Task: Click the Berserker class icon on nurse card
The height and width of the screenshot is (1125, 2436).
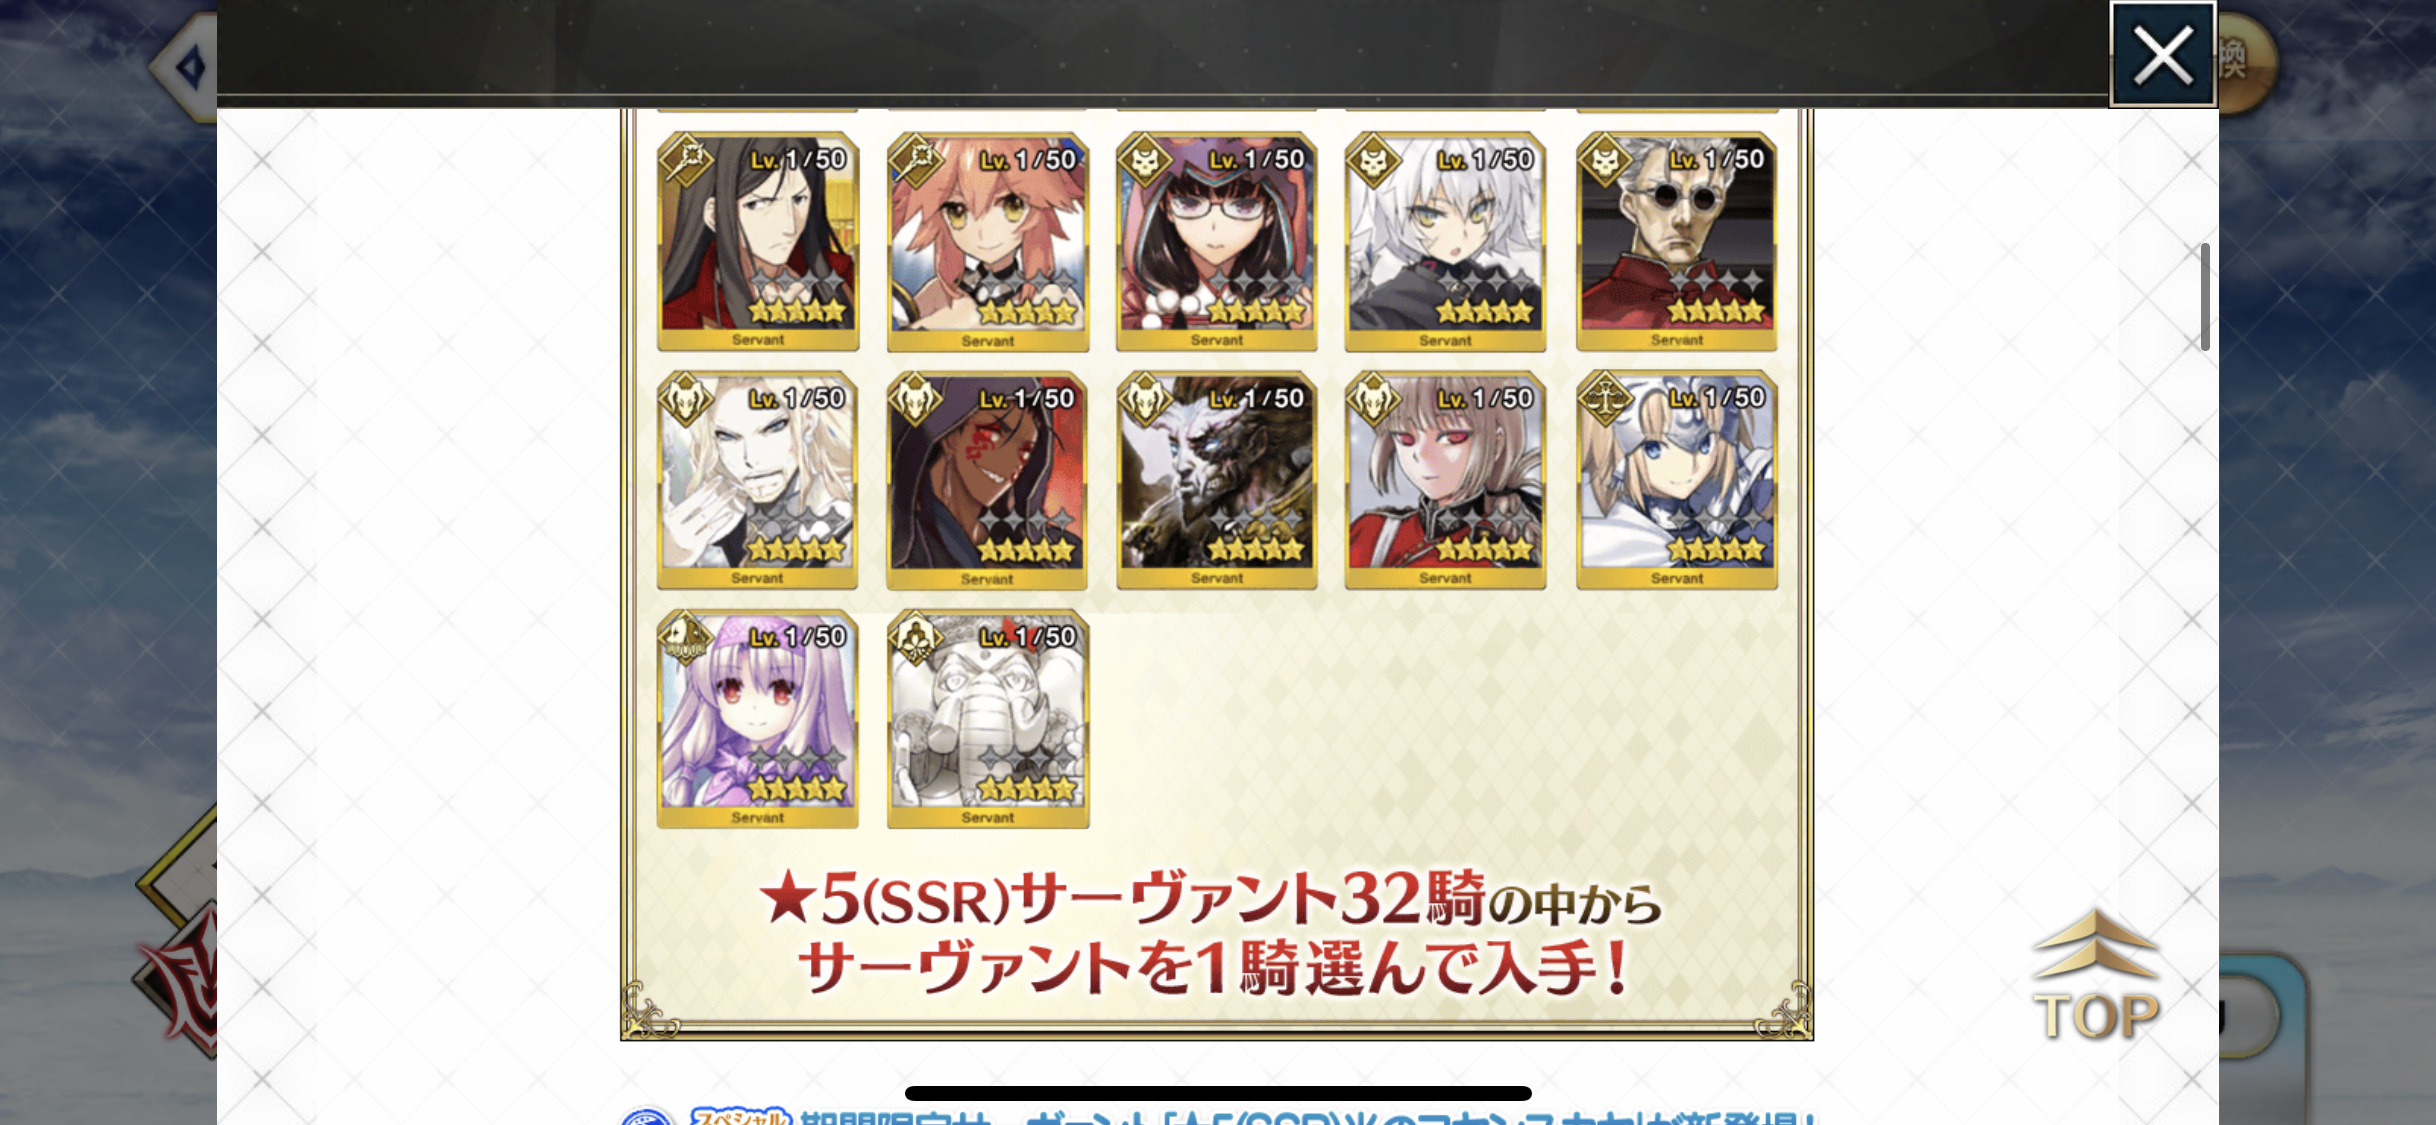Action: click(x=1375, y=399)
